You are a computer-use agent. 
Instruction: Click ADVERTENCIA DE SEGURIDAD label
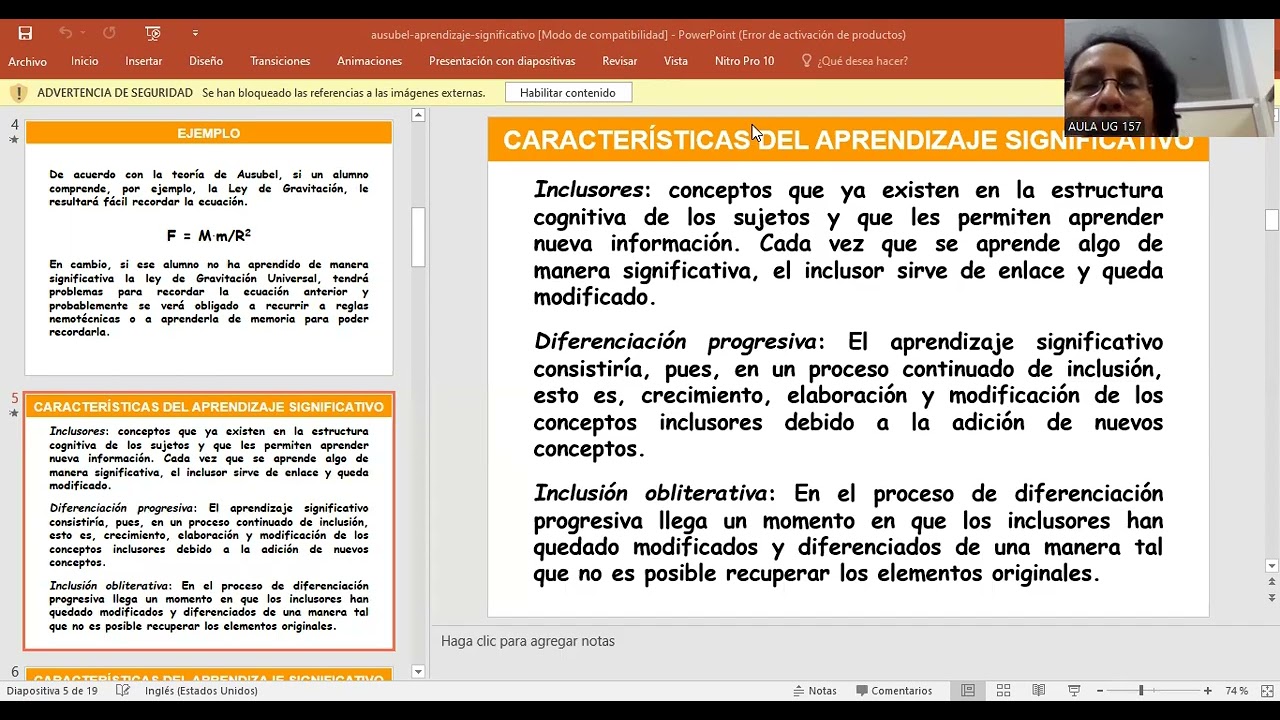coord(115,93)
